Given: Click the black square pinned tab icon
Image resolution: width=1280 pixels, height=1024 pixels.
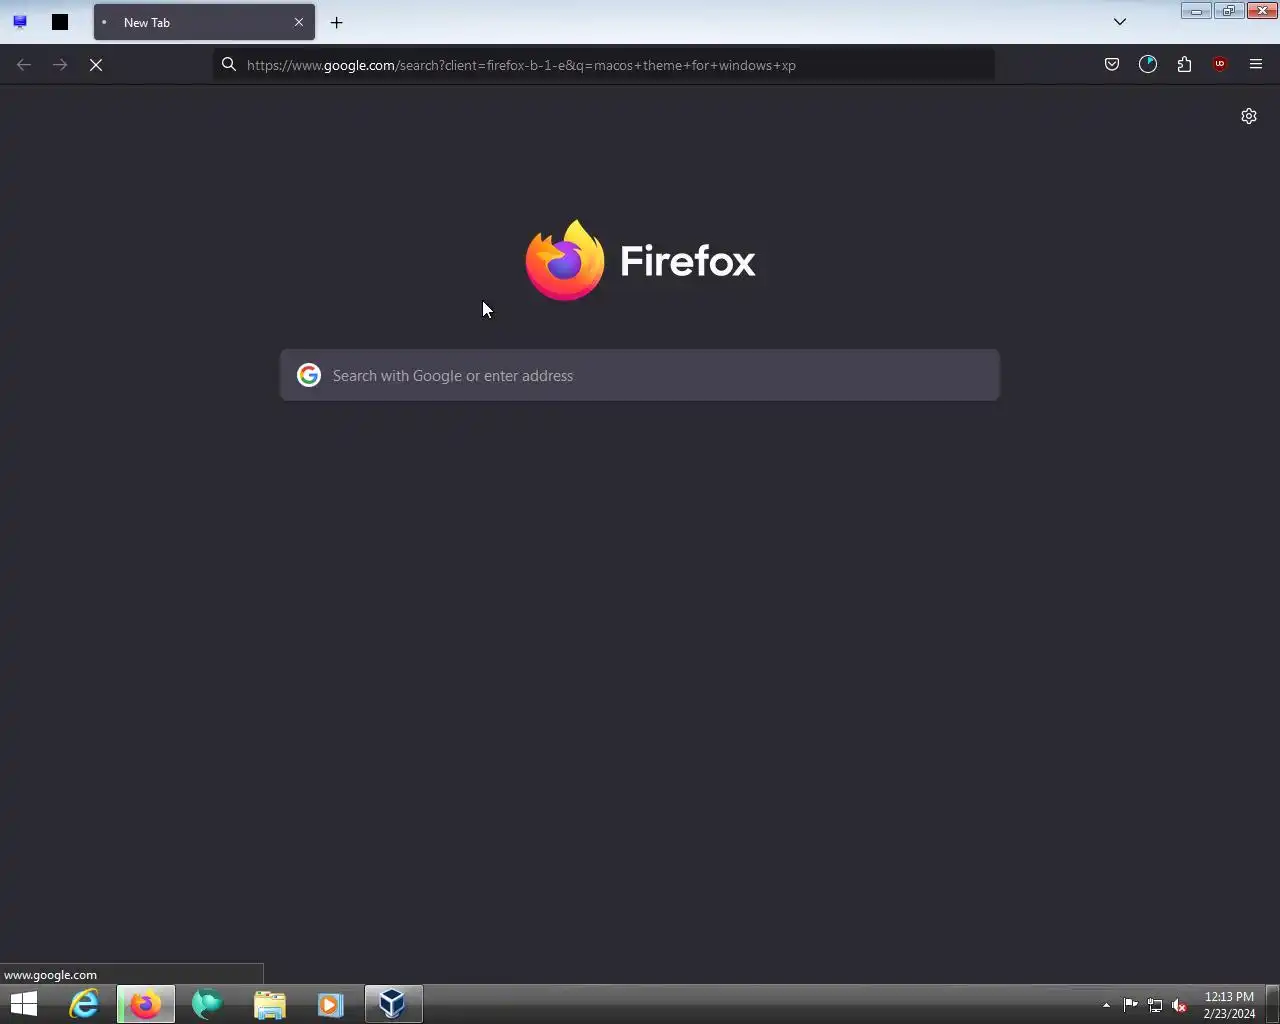Looking at the screenshot, I should point(60,22).
